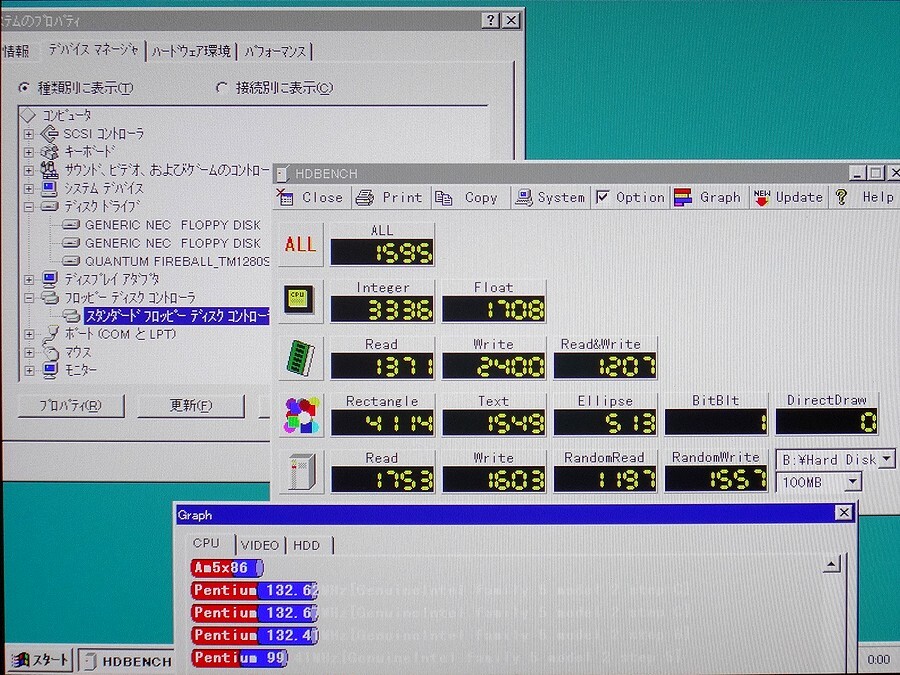Expand the キーボード tree node
The height and width of the screenshot is (675, 900).
point(29,153)
